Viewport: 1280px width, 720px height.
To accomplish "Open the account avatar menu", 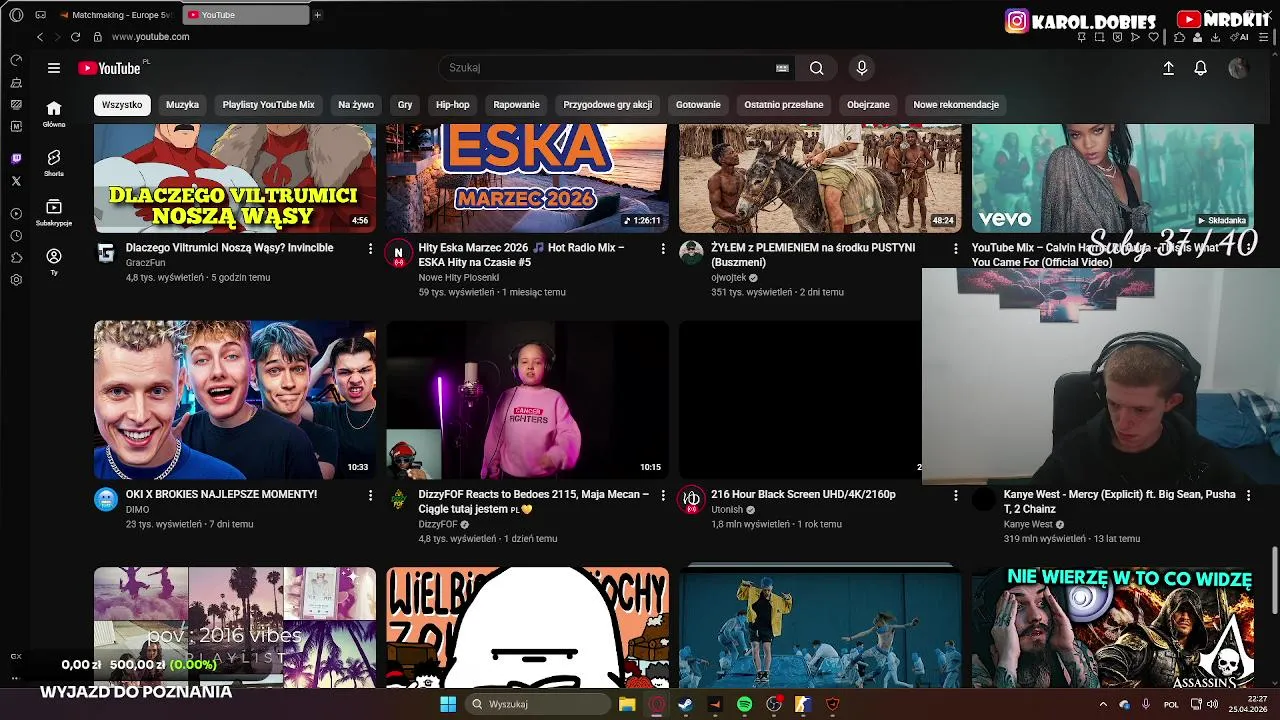I will pos(1238,68).
